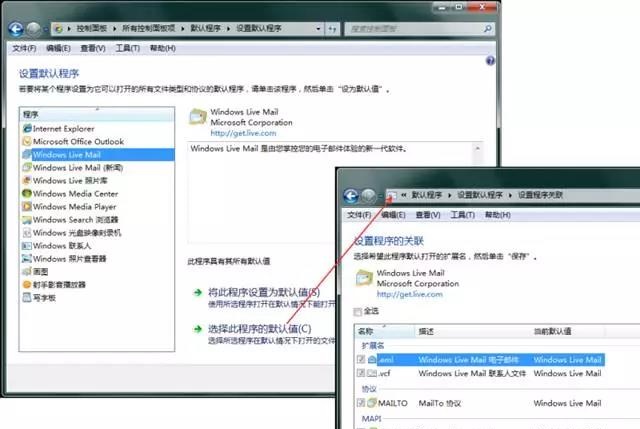Click the 程序 list column header
The width and height of the screenshot is (640, 429).
tap(97, 114)
